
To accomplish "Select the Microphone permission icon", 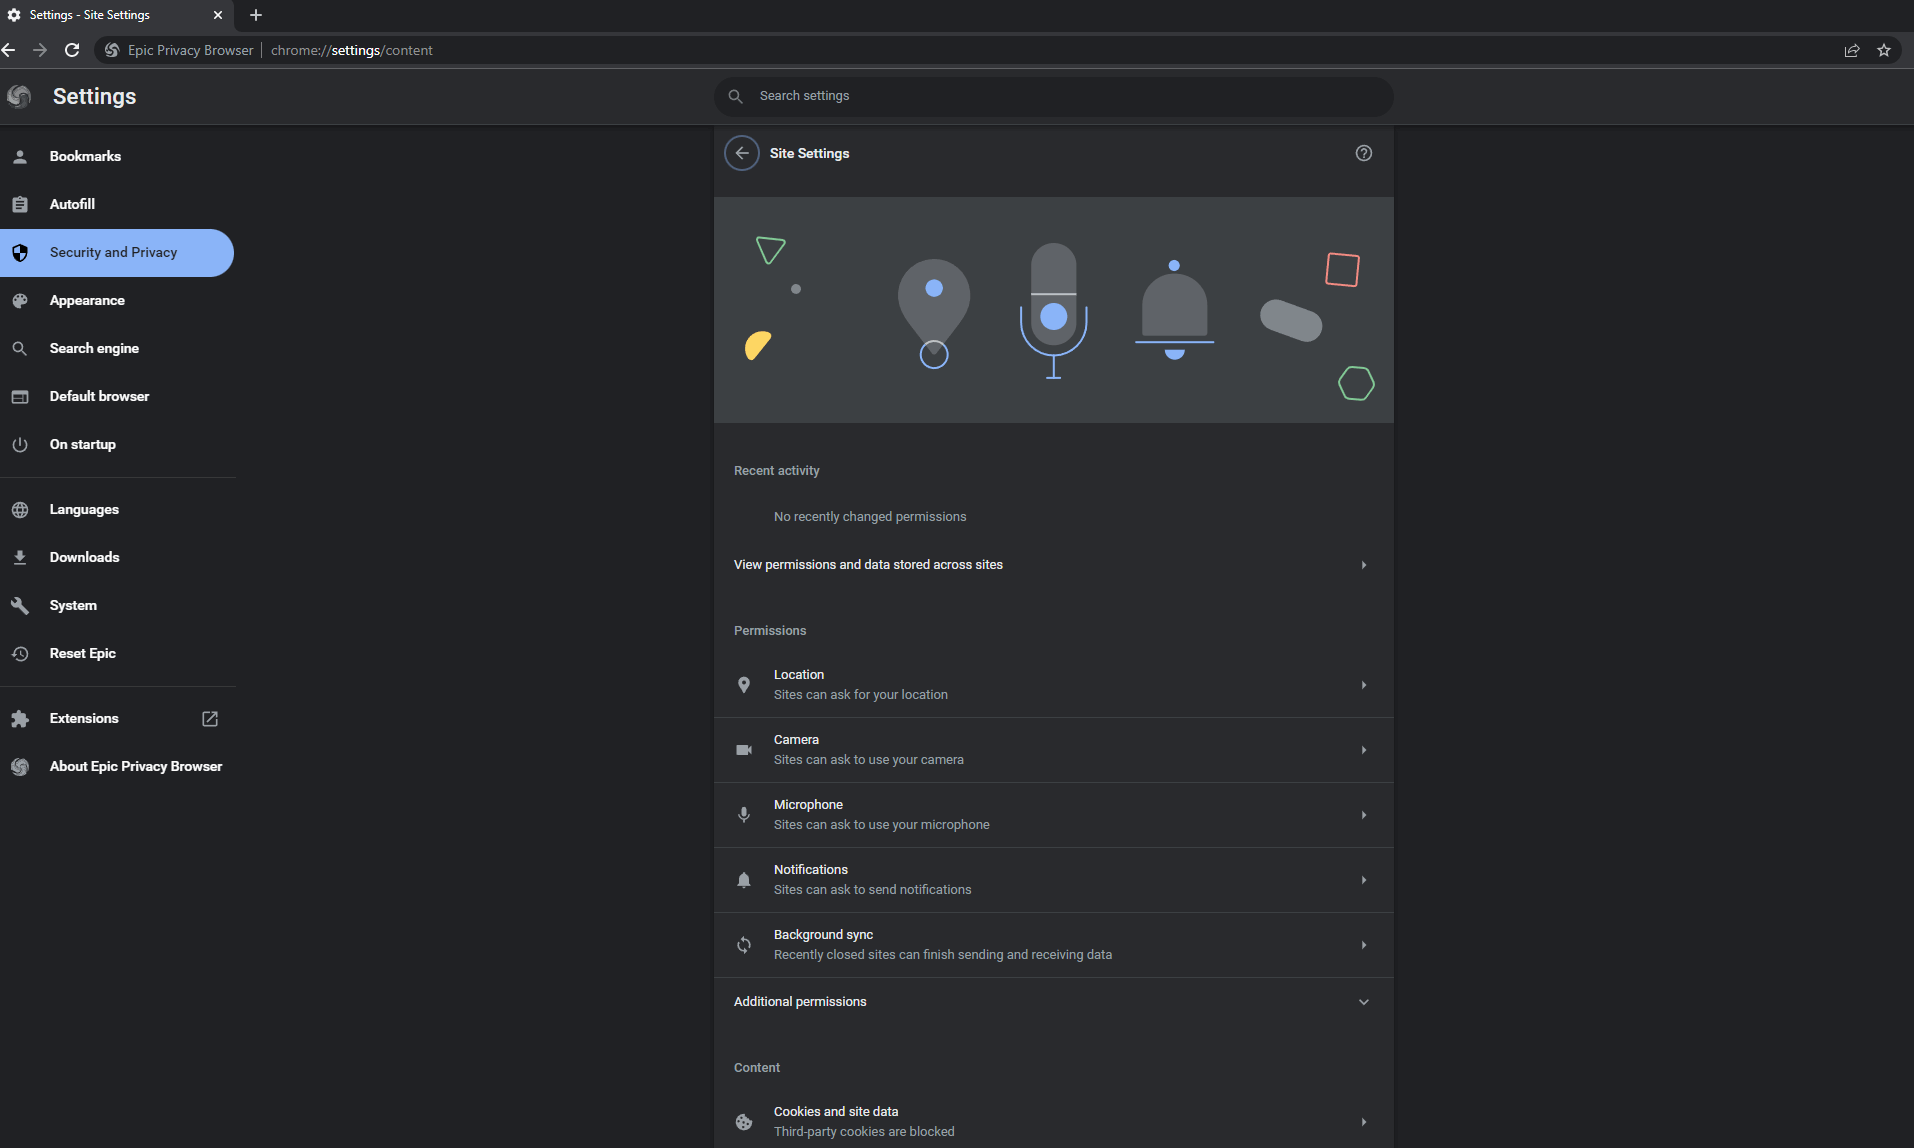I will point(744,814).
